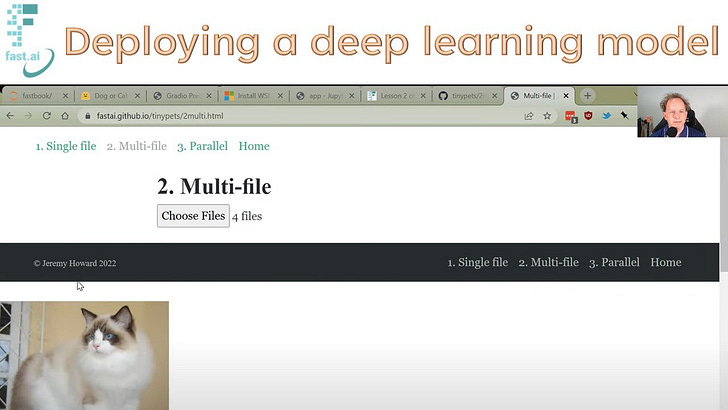Switch to the Install WSL tab
728x410 pixels.
tap(253, 96)
